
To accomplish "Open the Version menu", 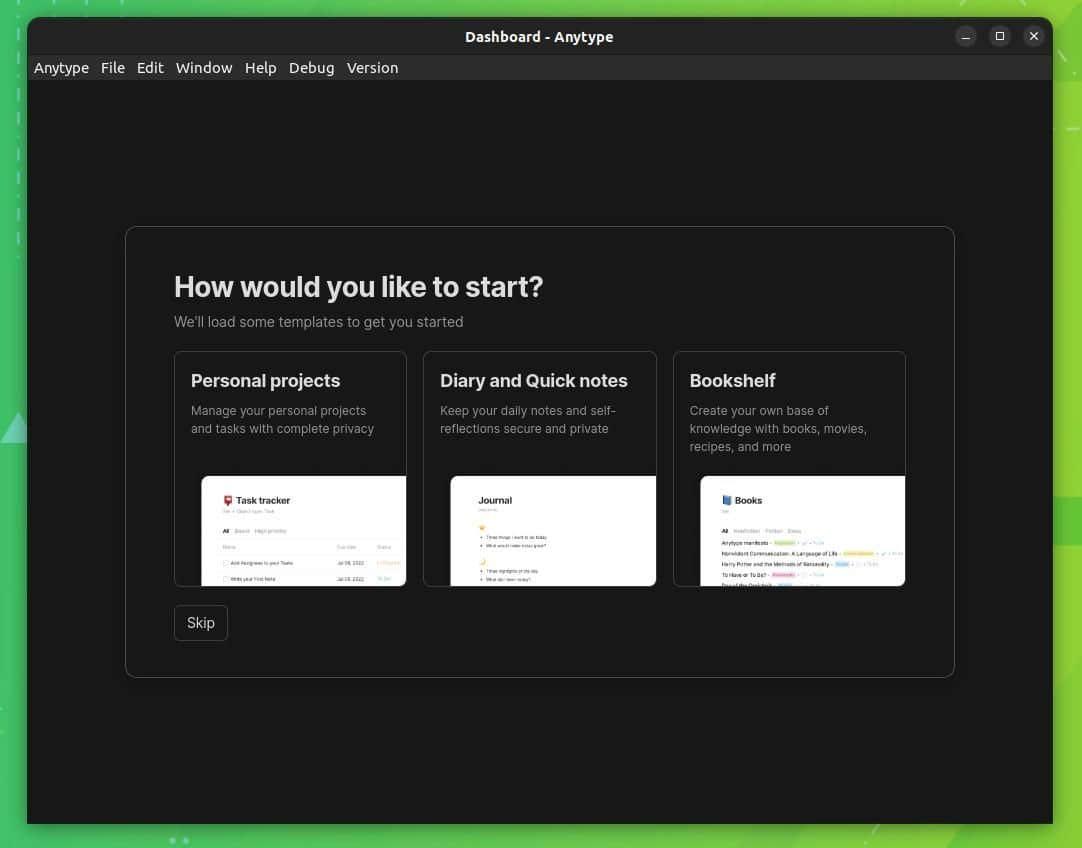I will [372, 68].
